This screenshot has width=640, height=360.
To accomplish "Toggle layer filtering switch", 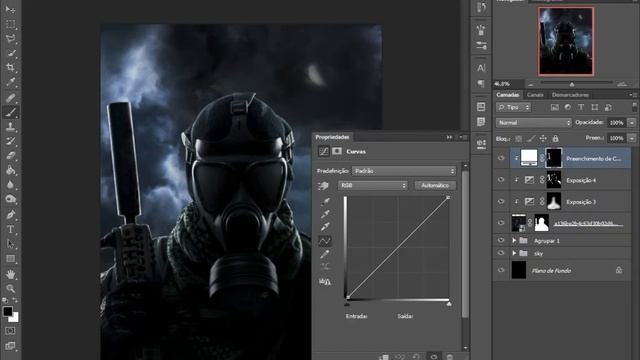I will point(634,107).
